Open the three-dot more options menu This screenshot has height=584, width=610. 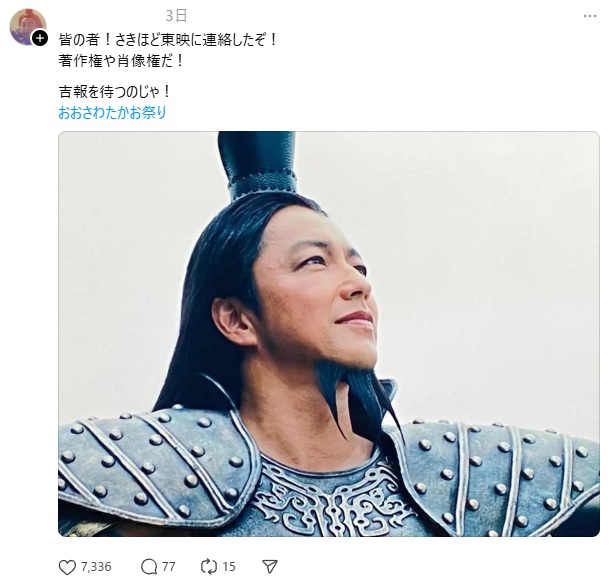tap(590, 16)
